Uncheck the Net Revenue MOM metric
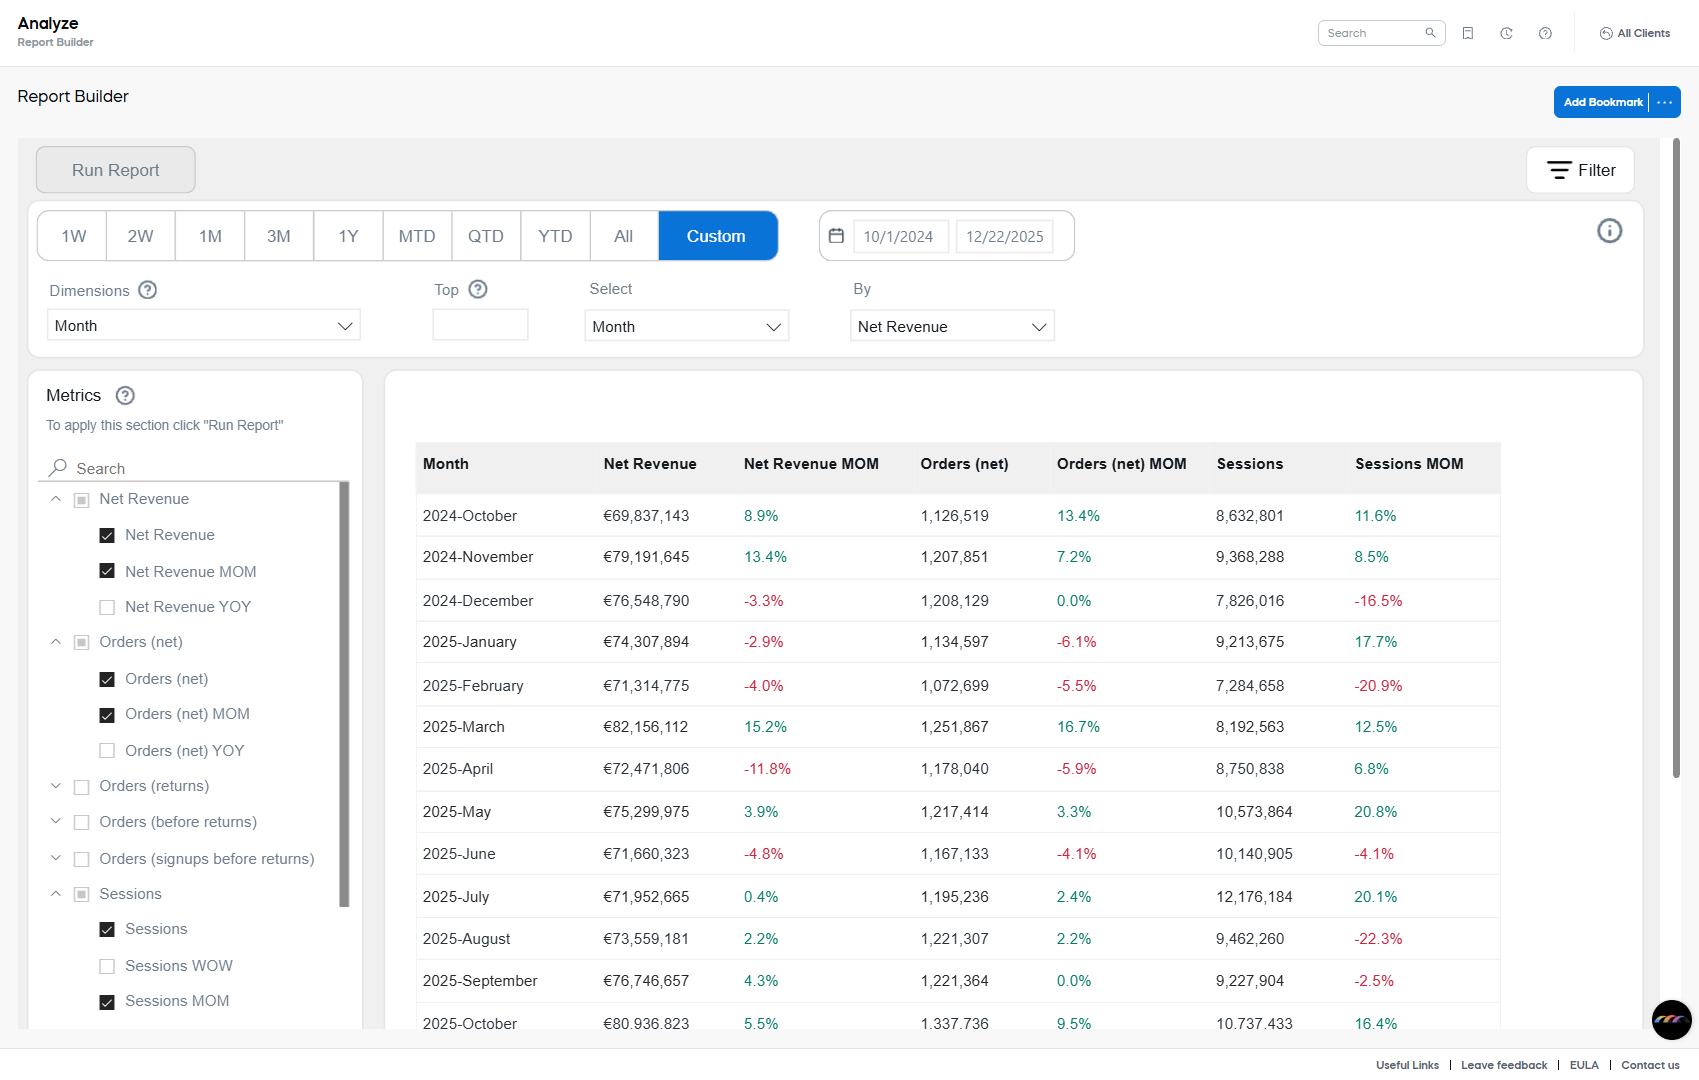This screenshot has height=1080, width=1699. click(x=106, y=571)
